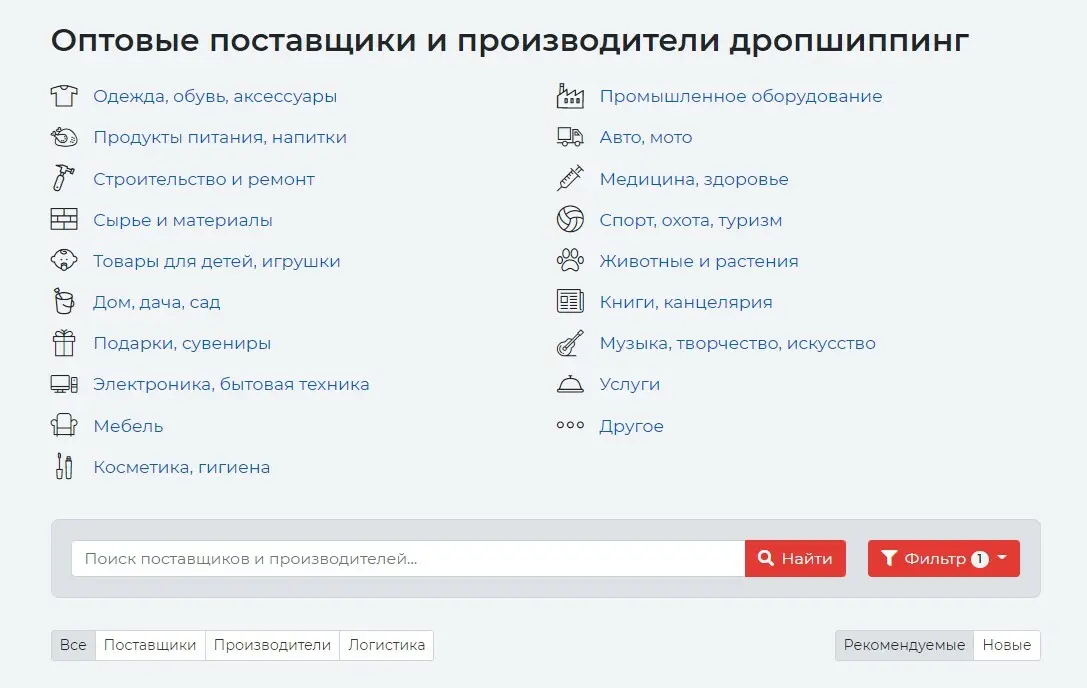Go to Строительство и ремонт
This screenshot has width=1087, height=688.
204,179
